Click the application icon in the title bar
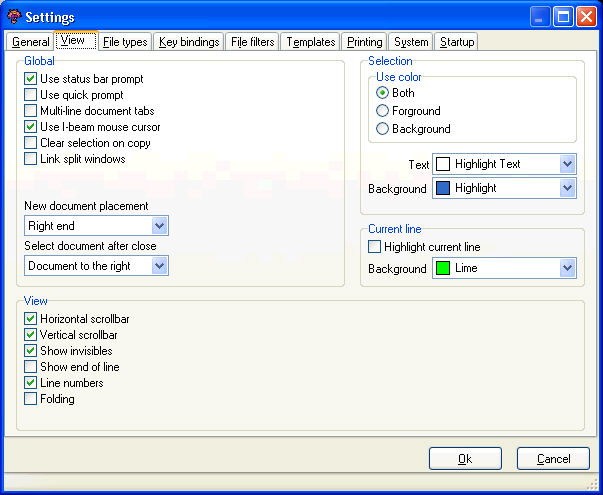This screenshot has width=603, height=495. pos(14,17)
